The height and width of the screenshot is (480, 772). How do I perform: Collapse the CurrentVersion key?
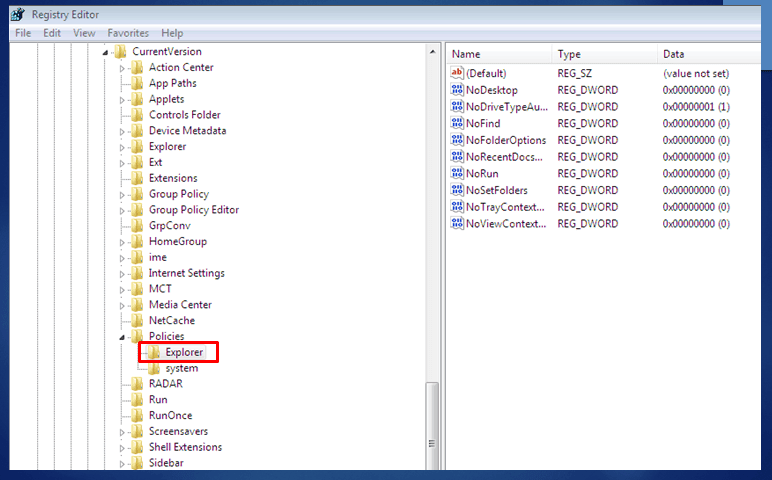tap(105, 52)
